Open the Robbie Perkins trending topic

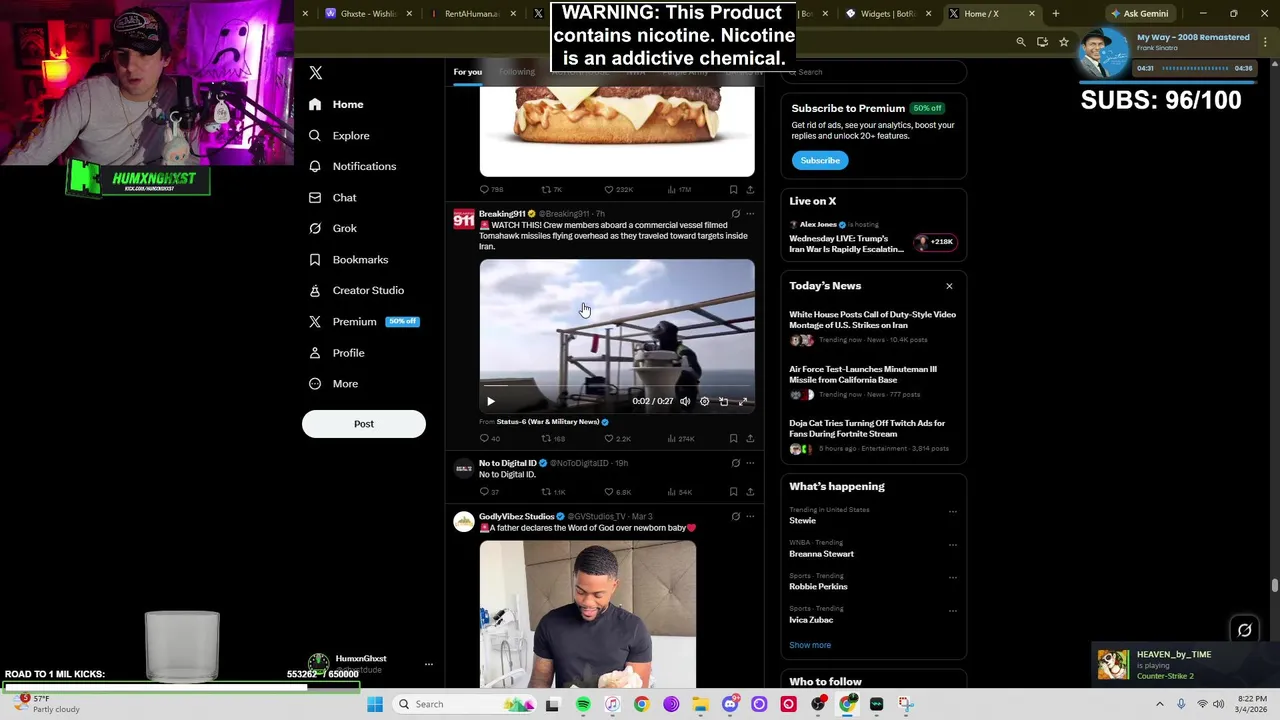click(818, 587)
